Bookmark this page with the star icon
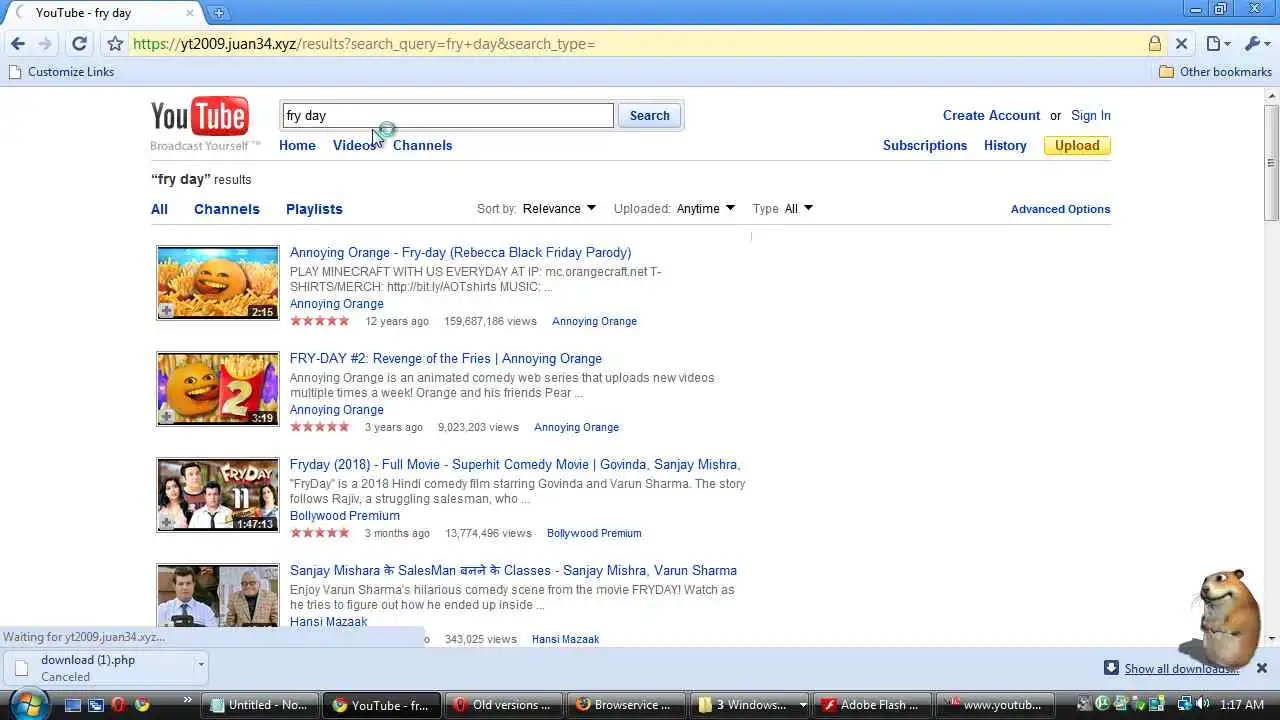This screenshot has width=1280, height=720. click(x=115, y=44)
